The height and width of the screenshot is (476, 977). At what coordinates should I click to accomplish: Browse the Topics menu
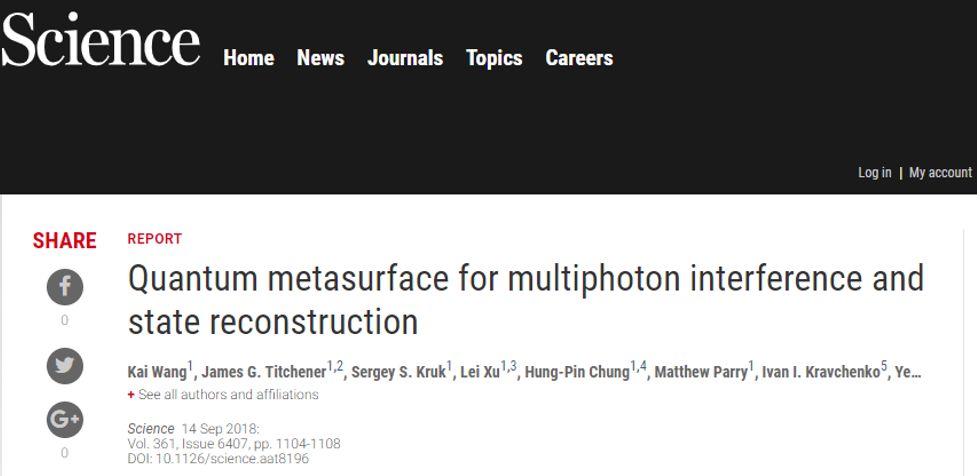pos(494,58)
